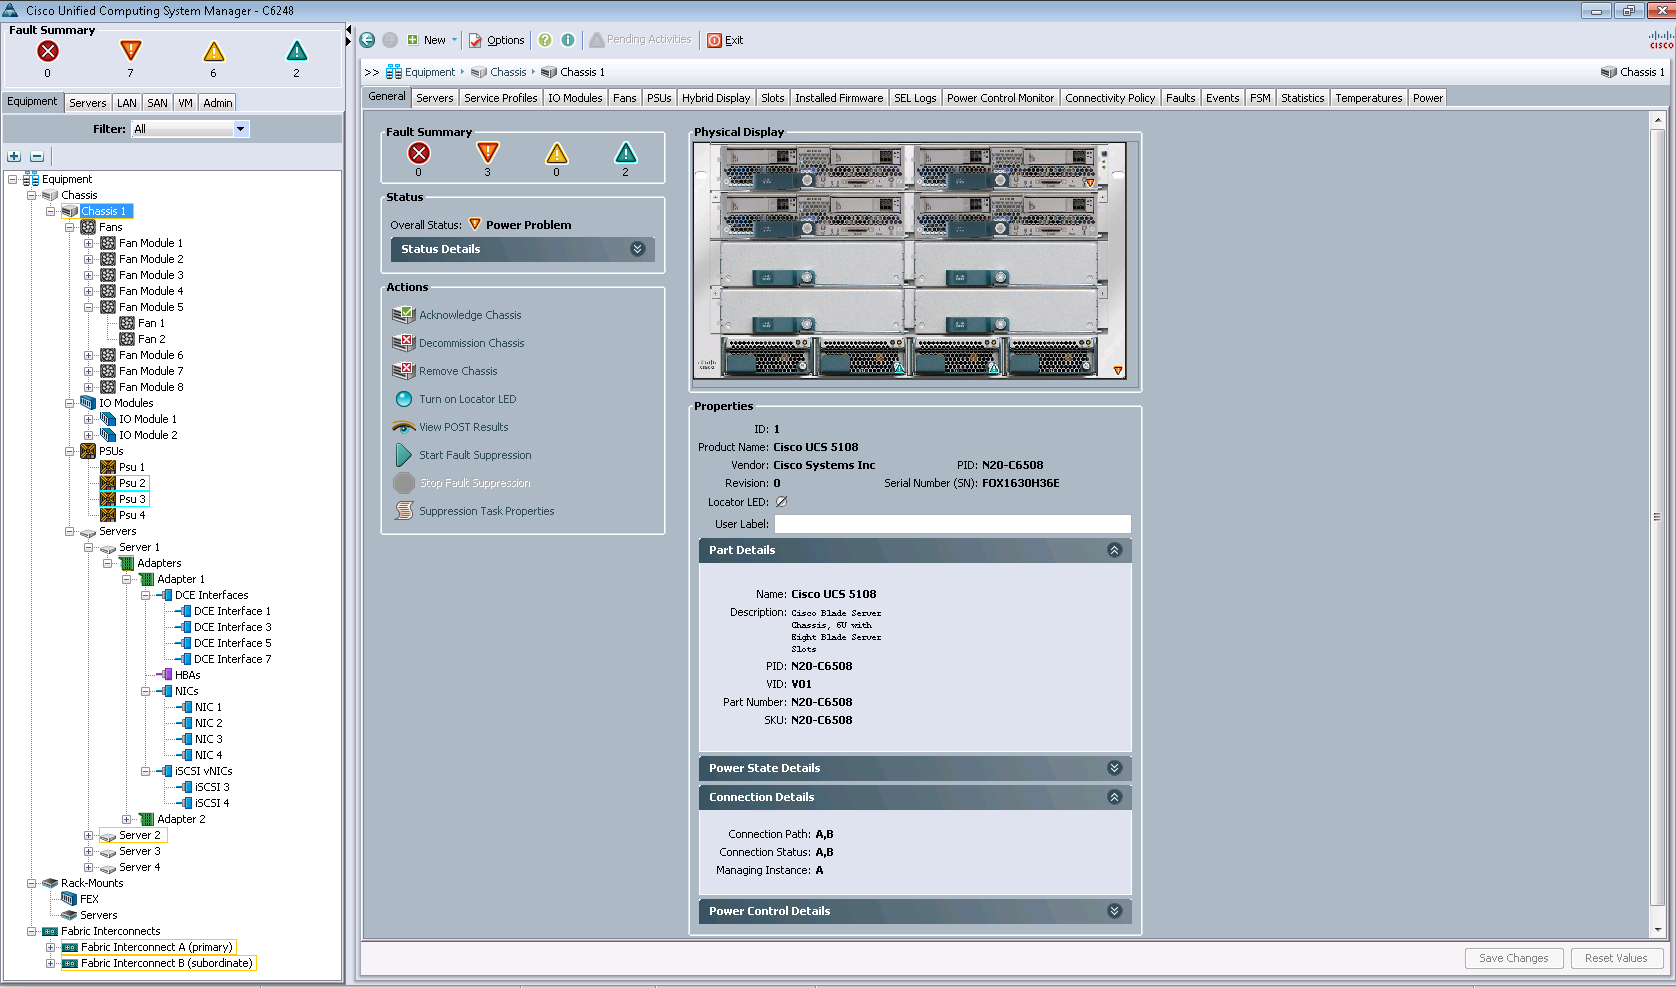Click the Remove Chassis icon
This screenshot has height=988, width=1676.
(404, 371)
